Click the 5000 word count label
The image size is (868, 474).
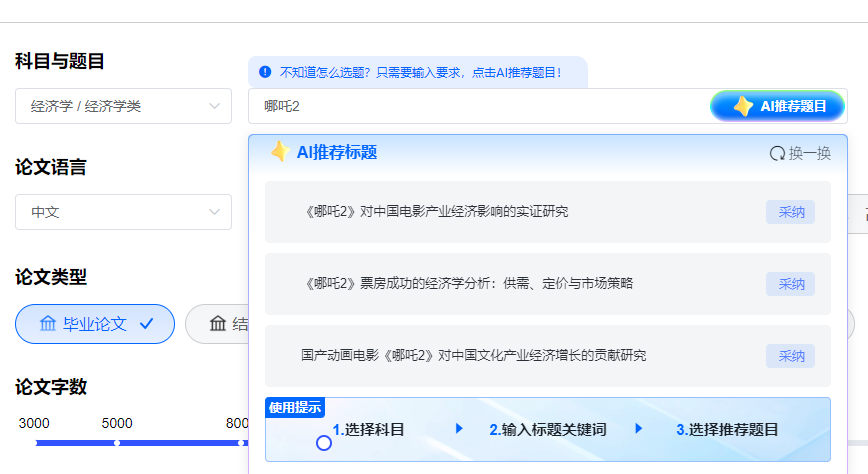coord(117,424)
